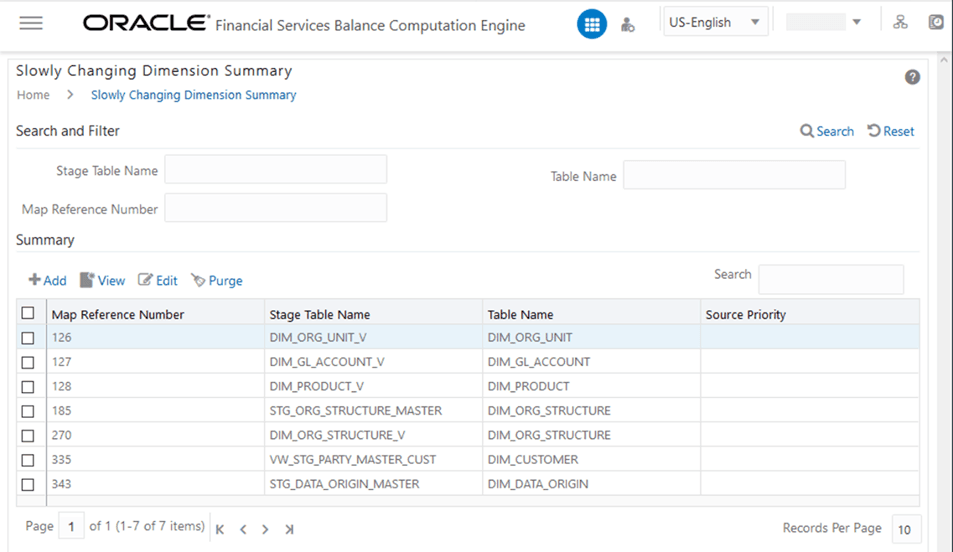Open the applications grid icon
This screenshot has height=552, width=953.
pyautogui.click(x=591, y=24)
